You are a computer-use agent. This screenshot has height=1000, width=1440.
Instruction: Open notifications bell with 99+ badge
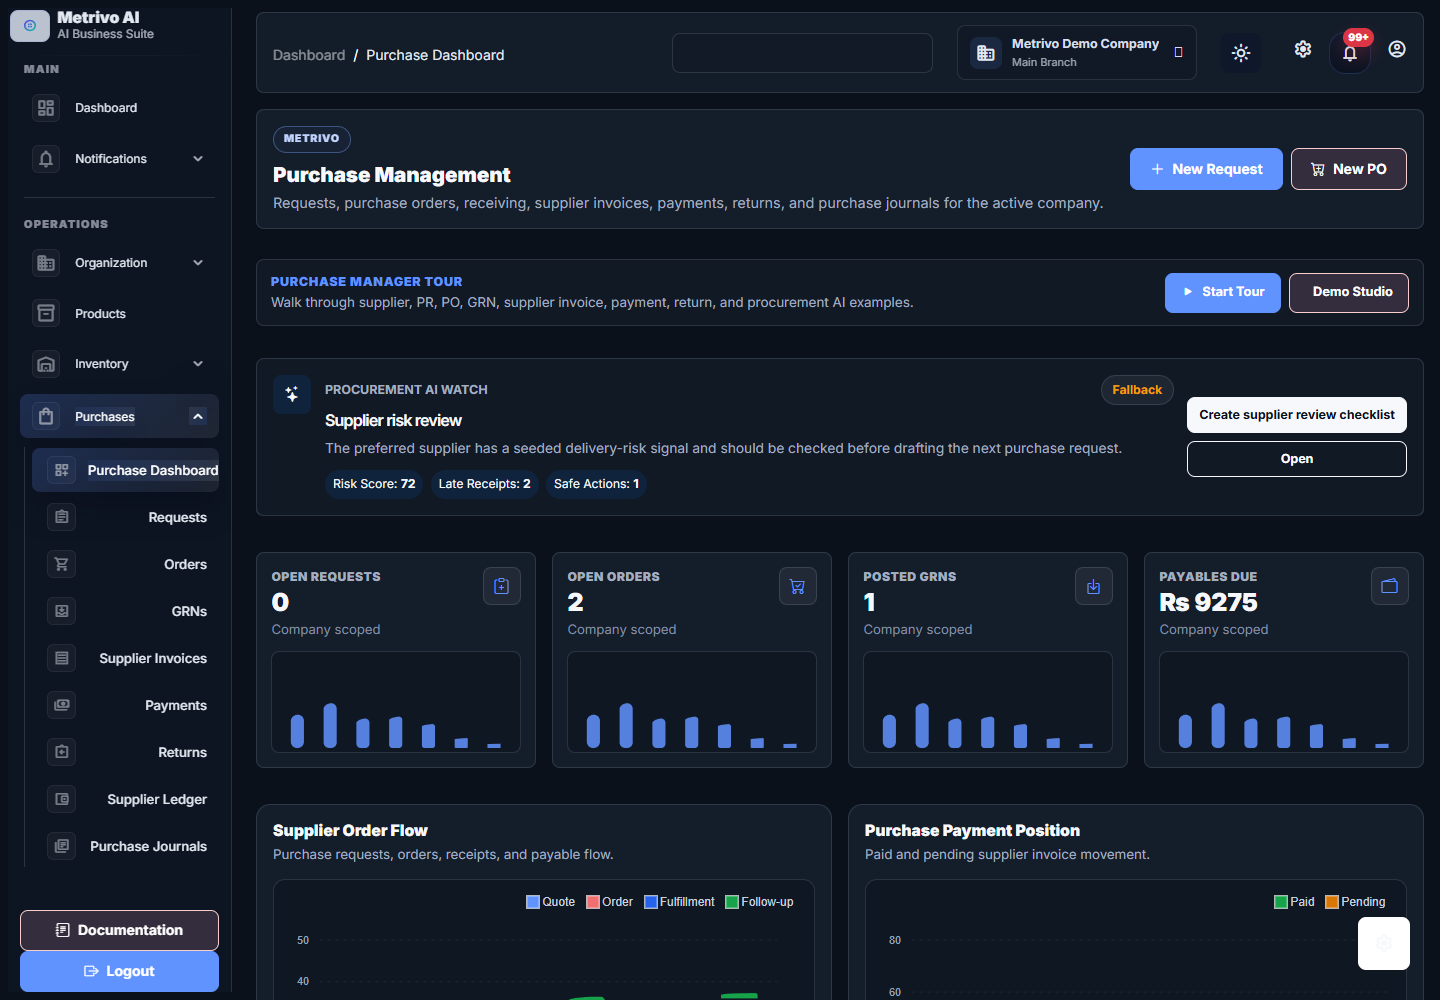[x=1350, y=53]
